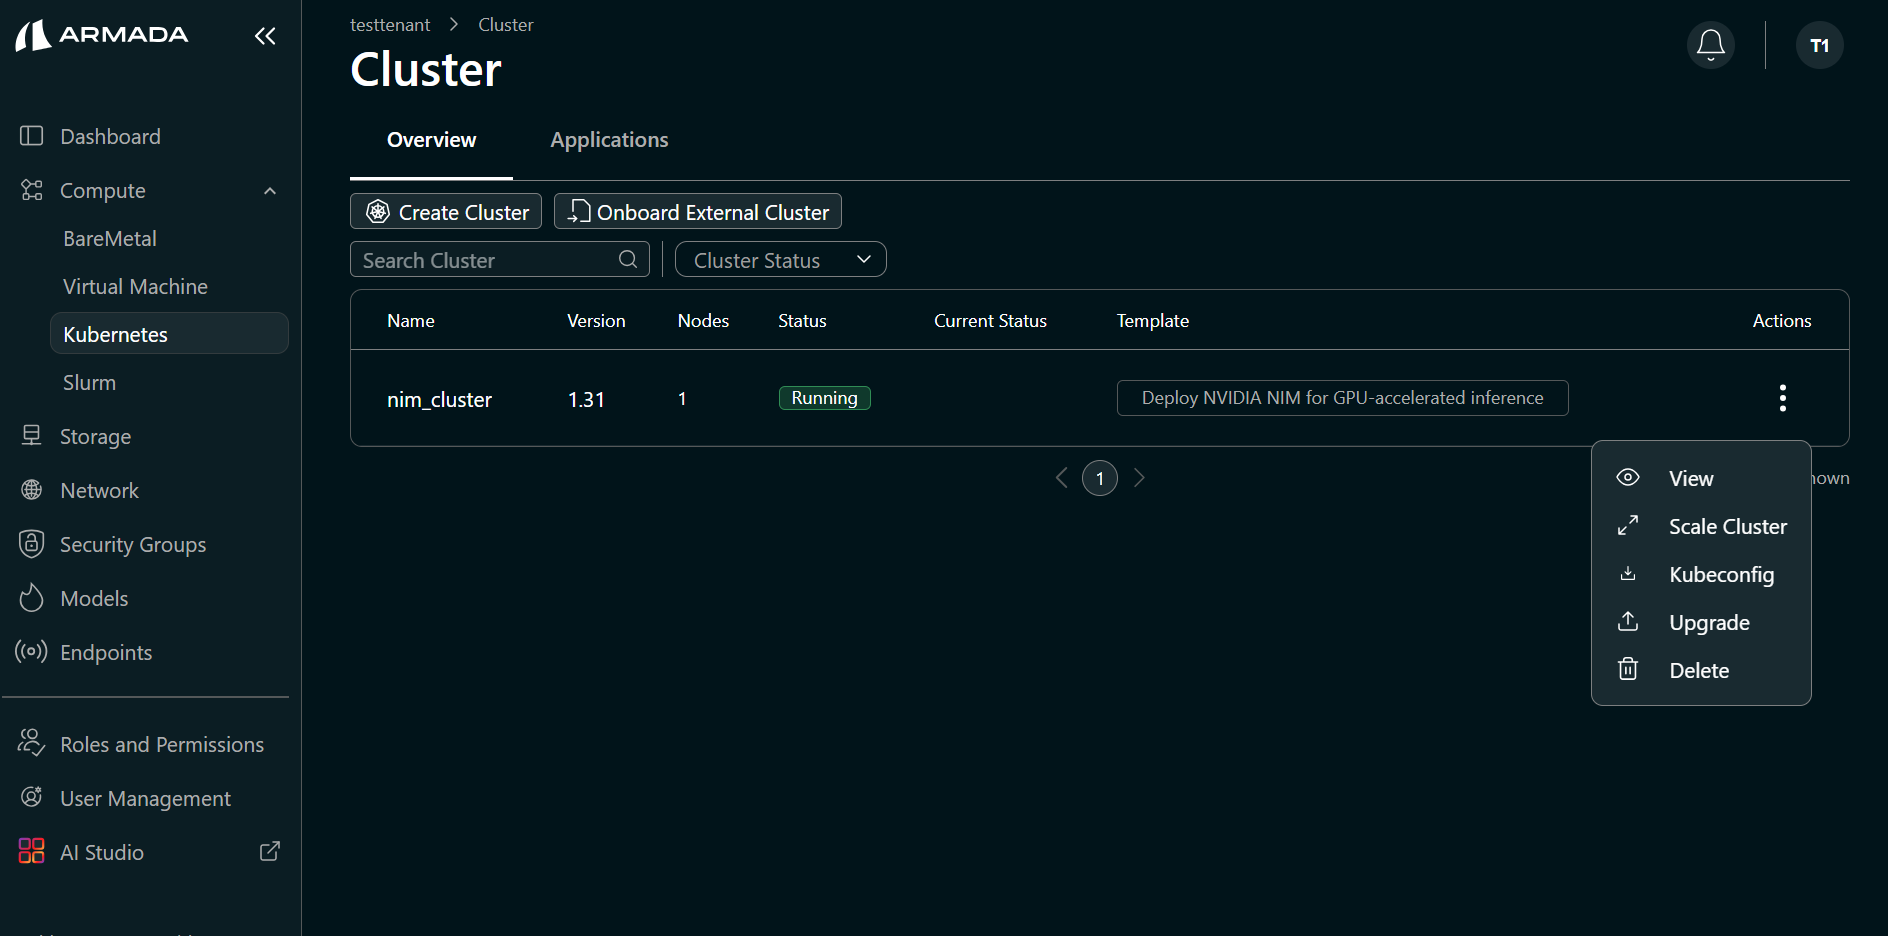Click the Delete trash icon in Actions menu
This screenshot has width=1888, height=936.
(1627, 669)
